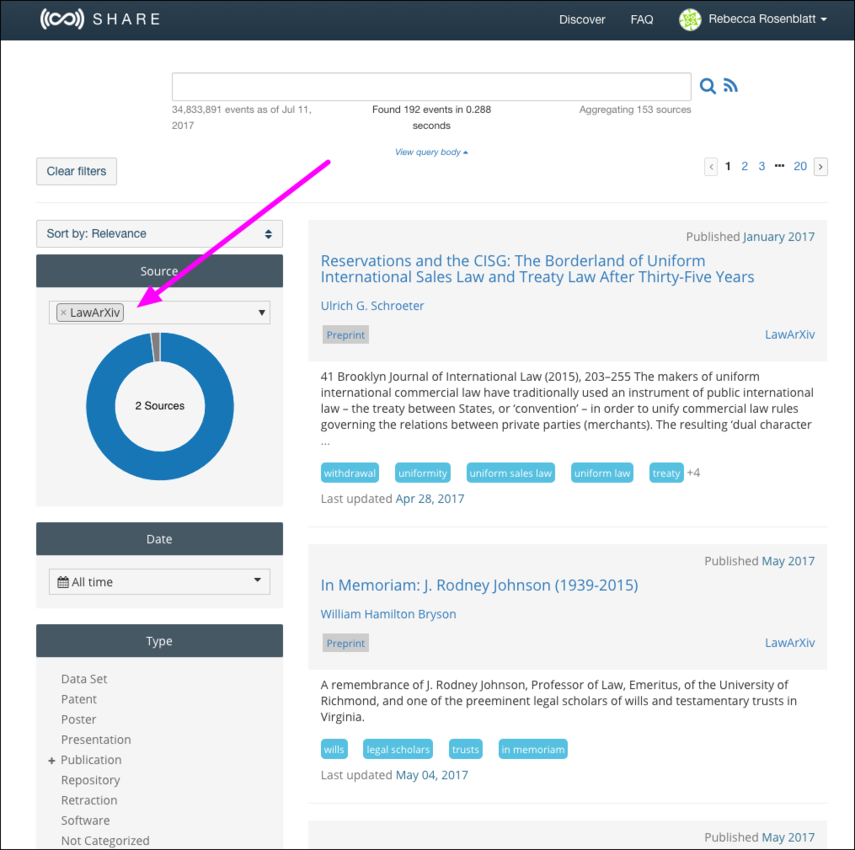Screen dimensions: 855x850
Task: Go to results page 20
Action: point(800,166)
